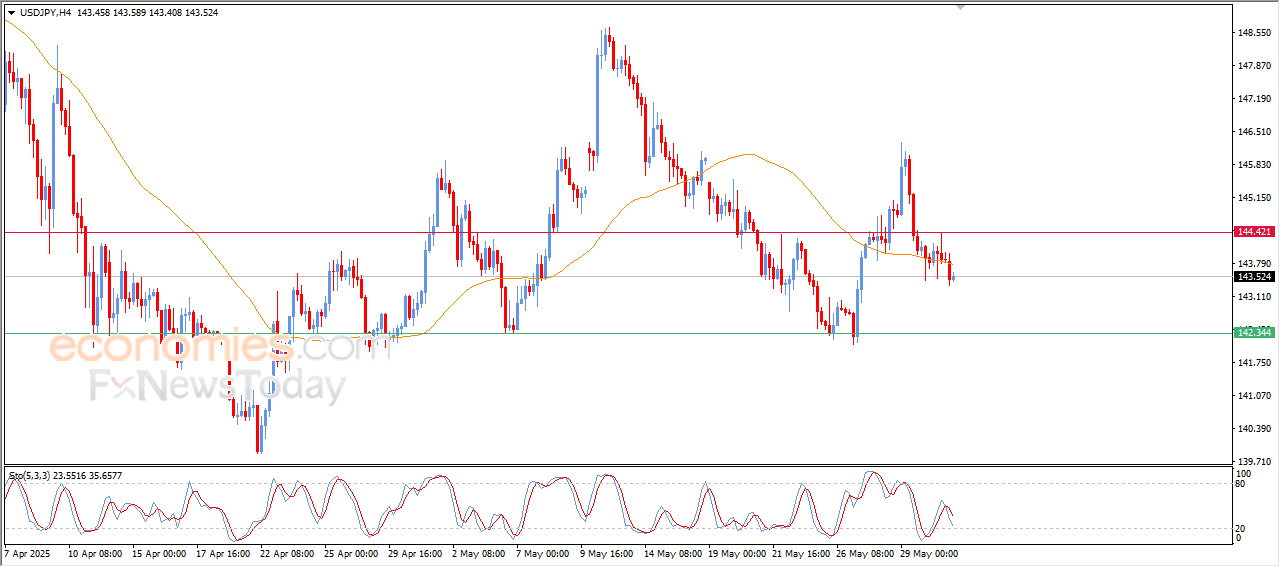Open the dropdown triangle beside USDJPY,H4
The height and width of the screenshot is (567, 1280).
[x=12, y=13]
